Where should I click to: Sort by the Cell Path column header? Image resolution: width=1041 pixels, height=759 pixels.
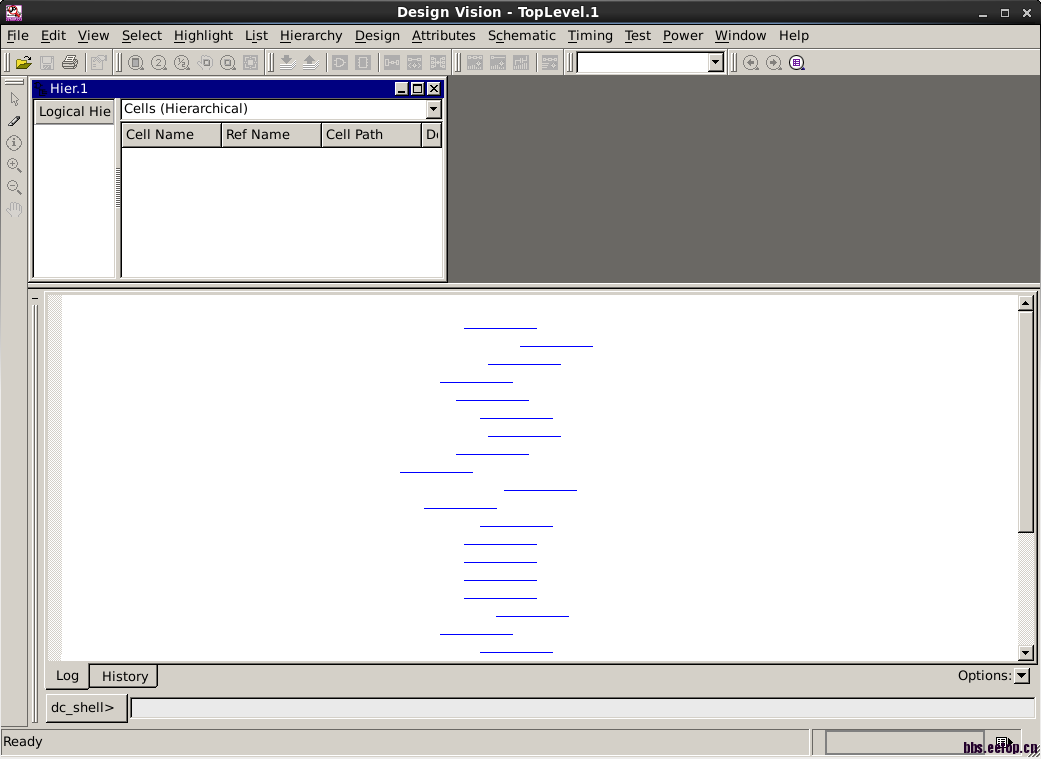point(371,135)
